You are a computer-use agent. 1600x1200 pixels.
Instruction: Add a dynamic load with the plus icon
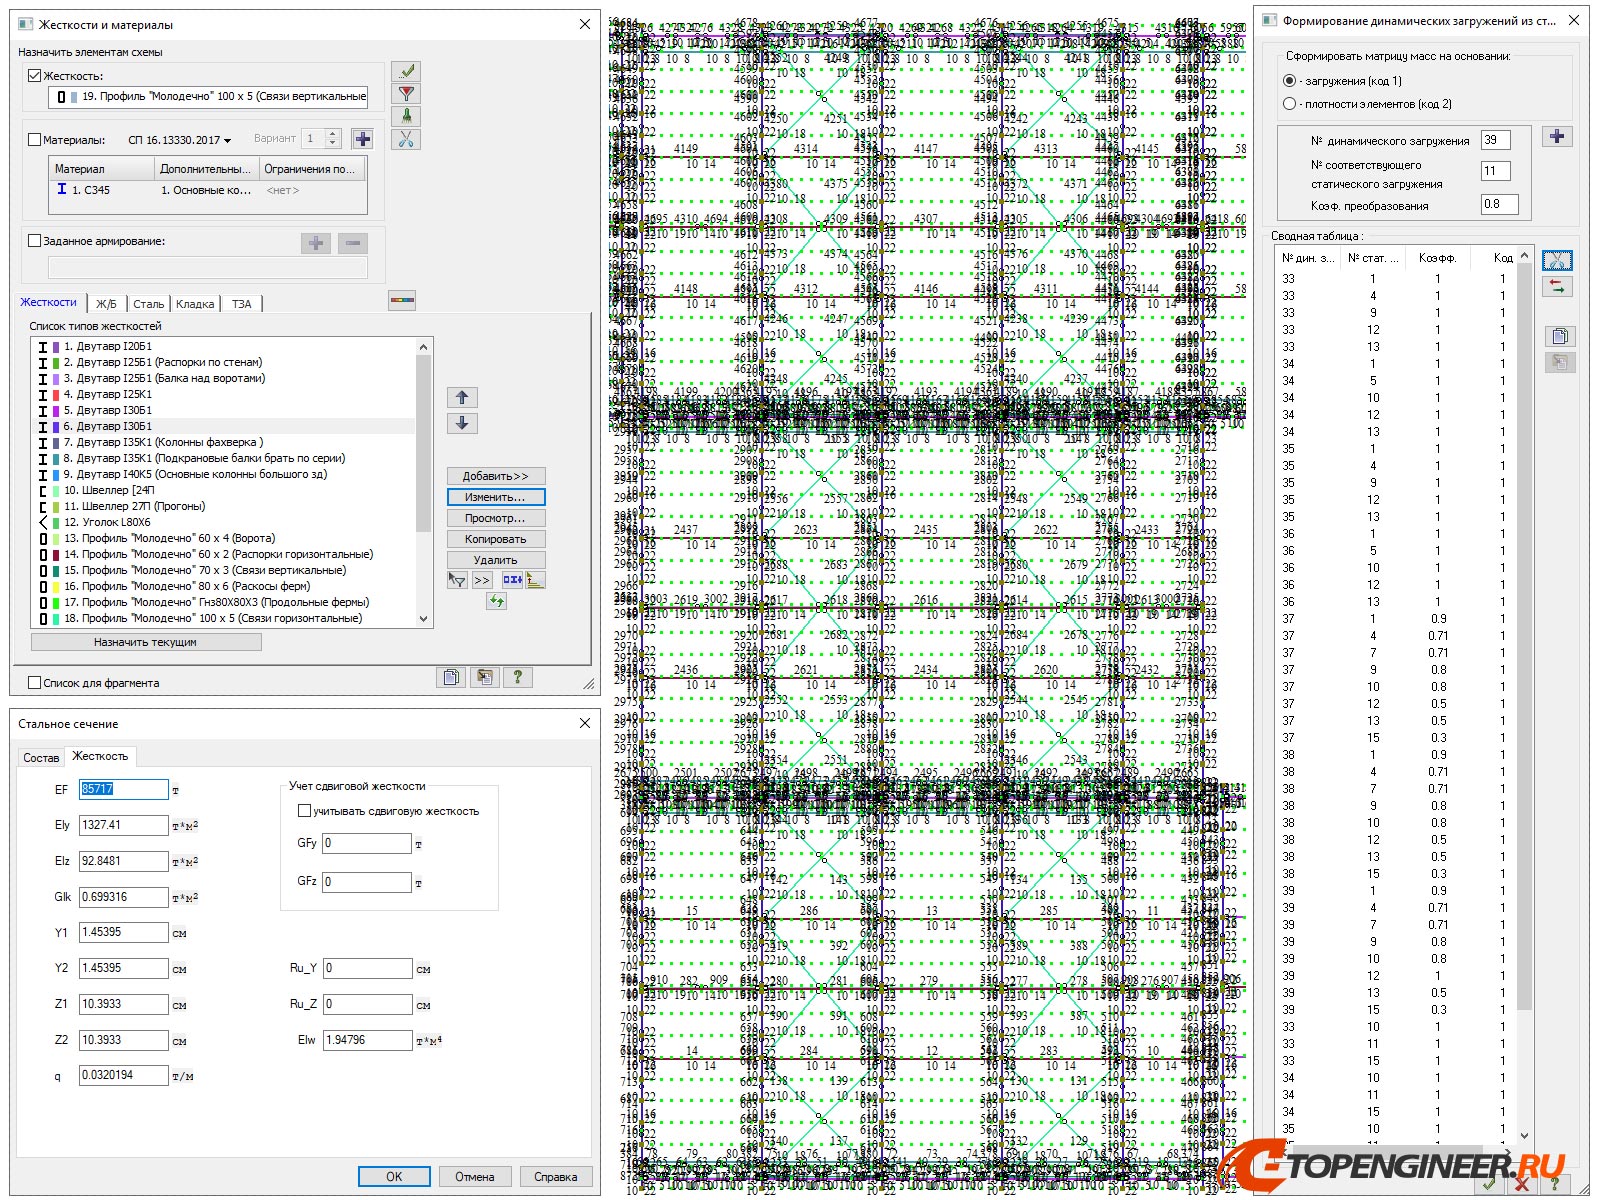(x=1557, y=137)
